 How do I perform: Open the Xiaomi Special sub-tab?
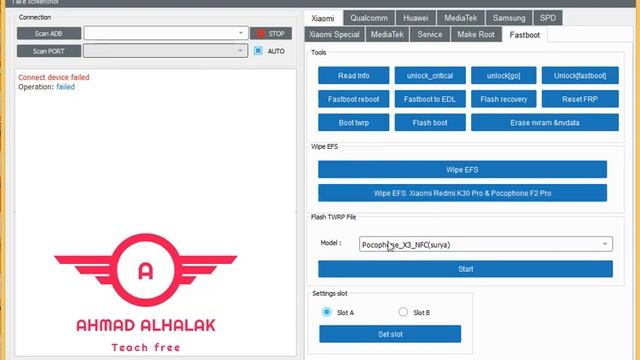(334, 35)
